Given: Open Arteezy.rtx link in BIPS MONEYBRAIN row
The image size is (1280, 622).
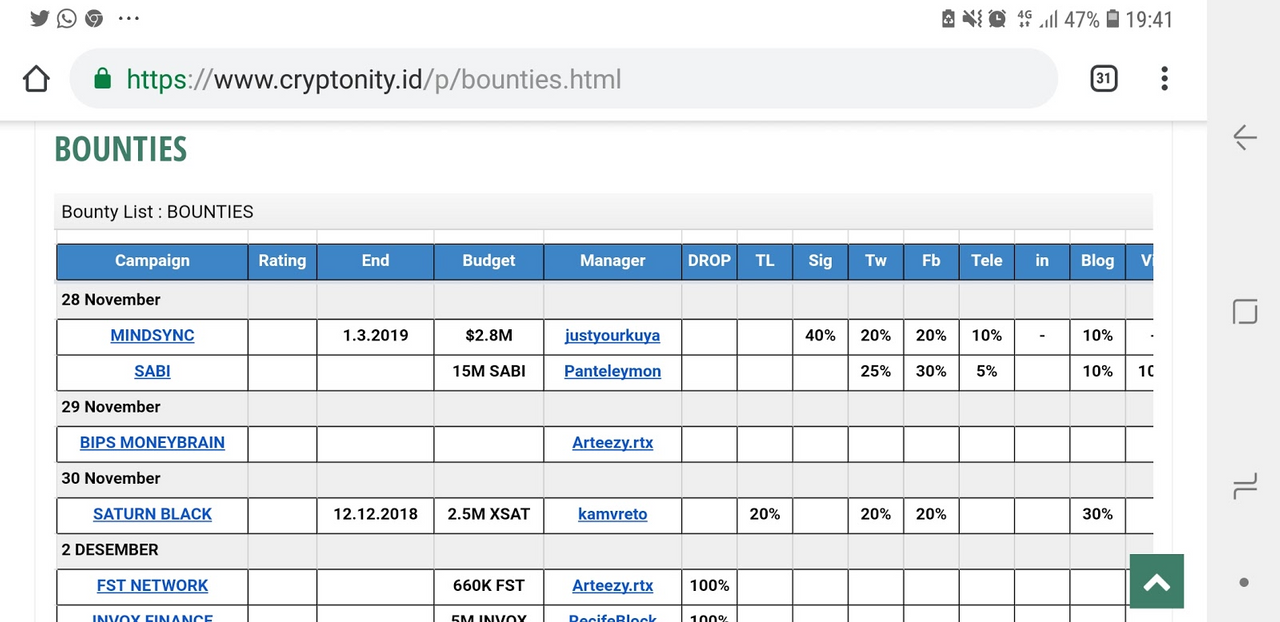Looking at the screenshot, I should 612,443.
